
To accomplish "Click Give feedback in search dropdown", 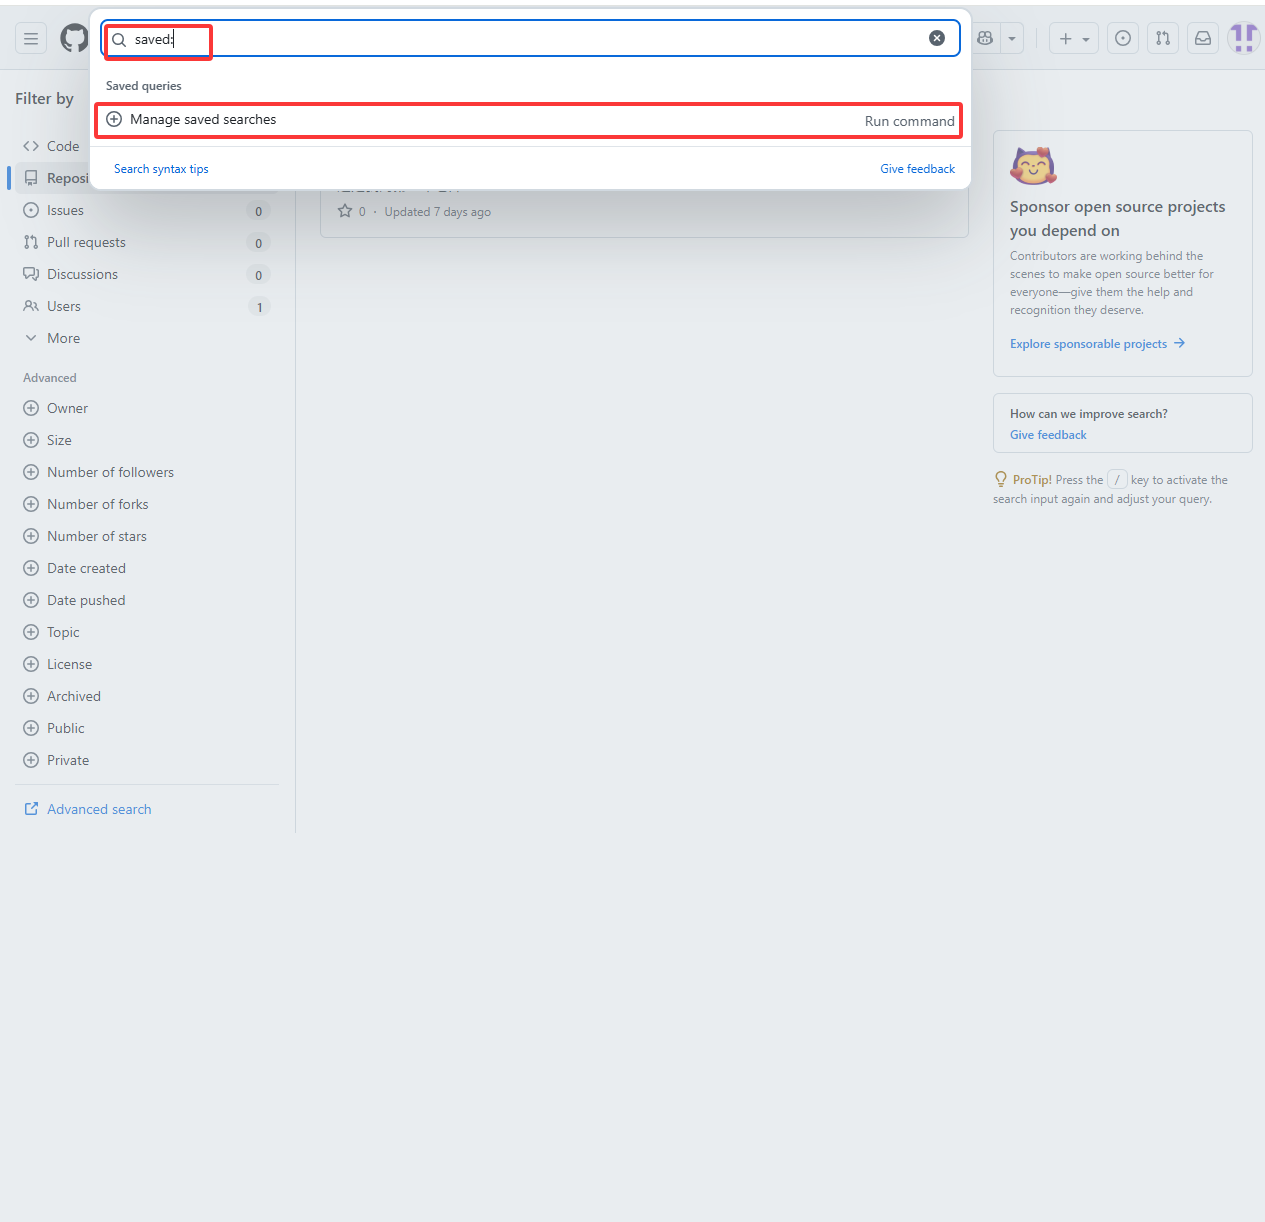I will 917,169.
